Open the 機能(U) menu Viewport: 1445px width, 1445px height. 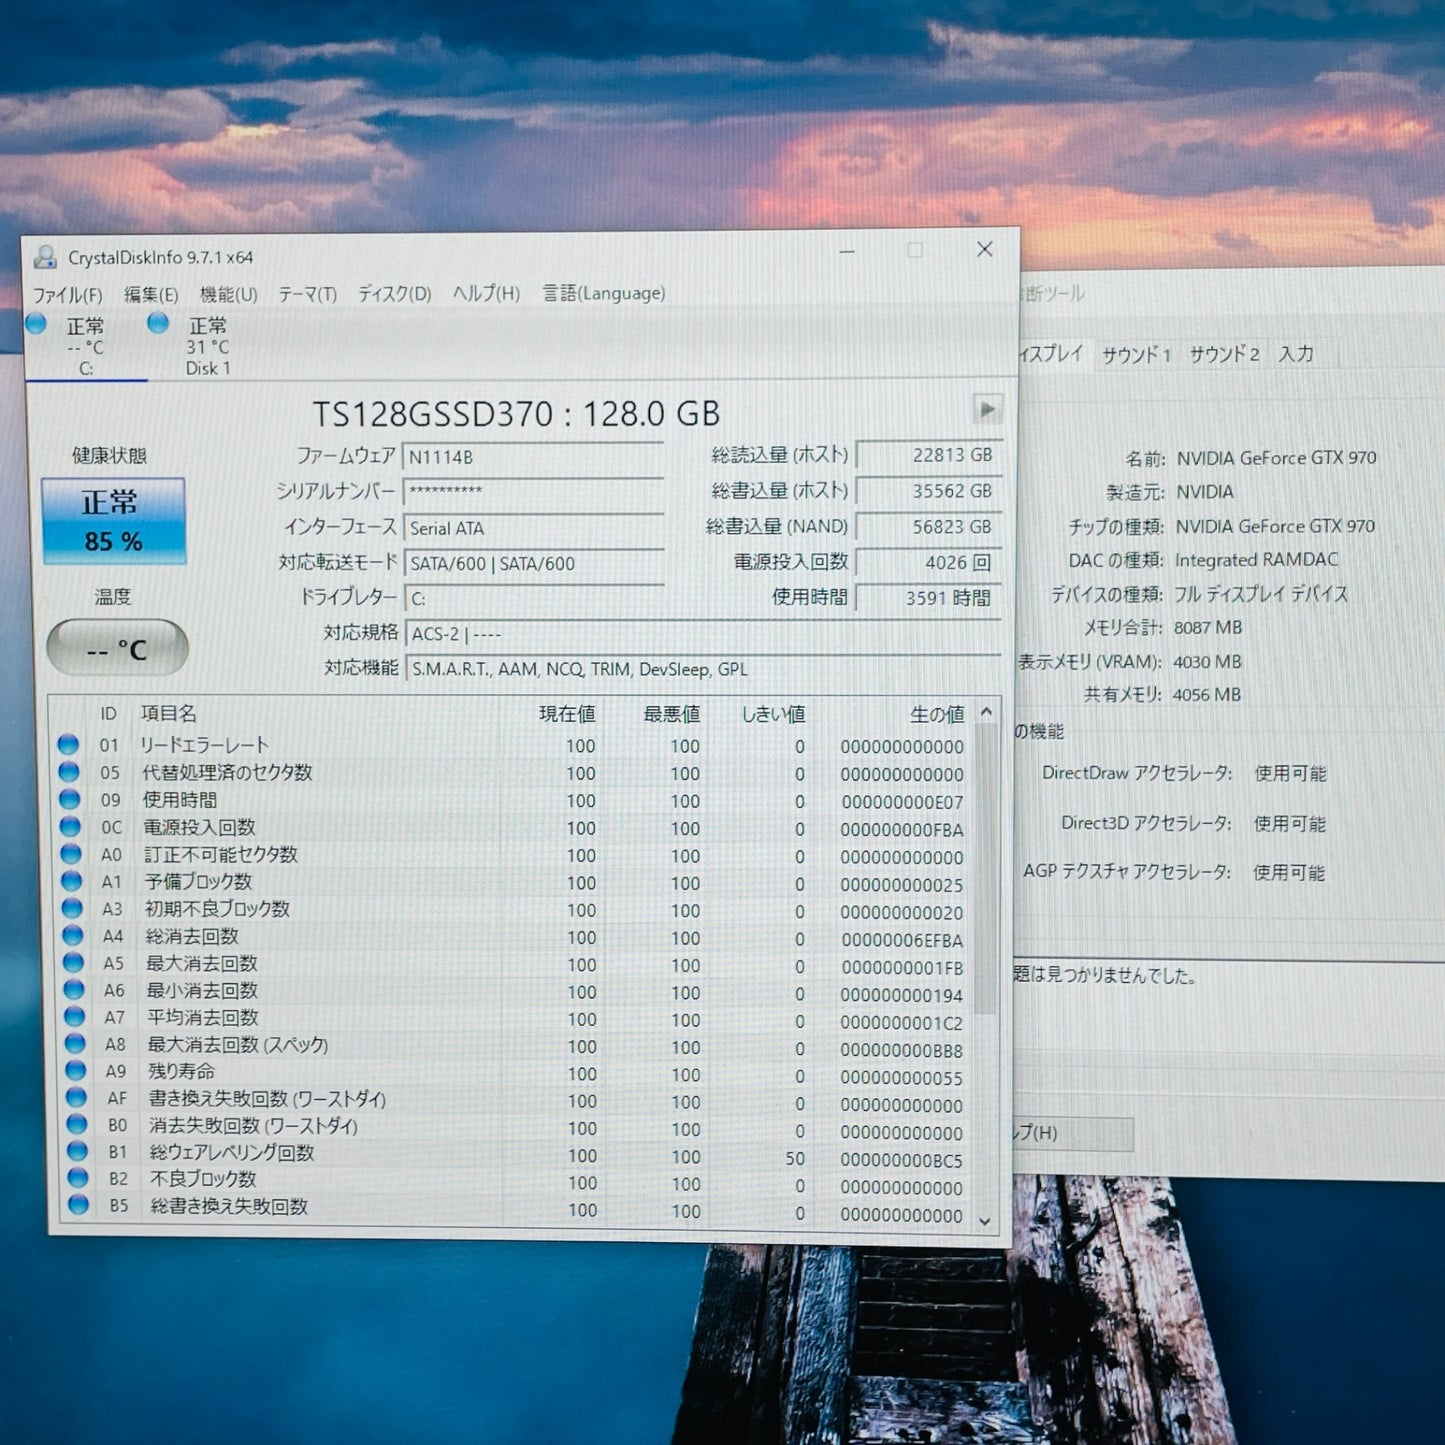point(229,294)
